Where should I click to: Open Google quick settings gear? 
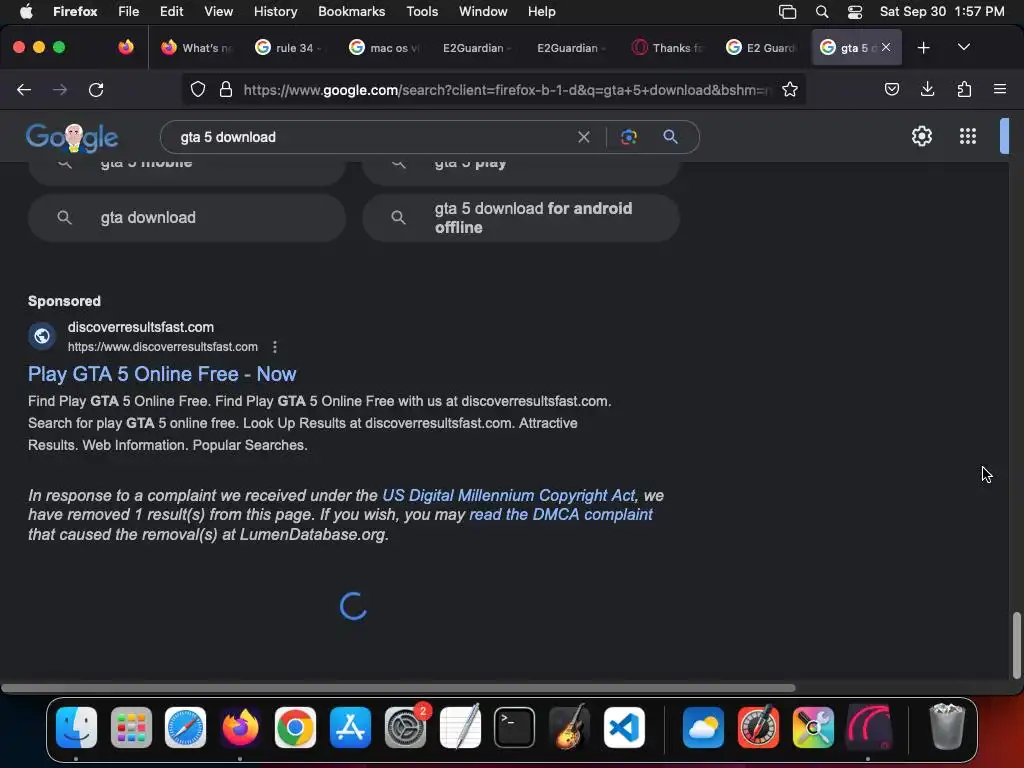[921, 136]
